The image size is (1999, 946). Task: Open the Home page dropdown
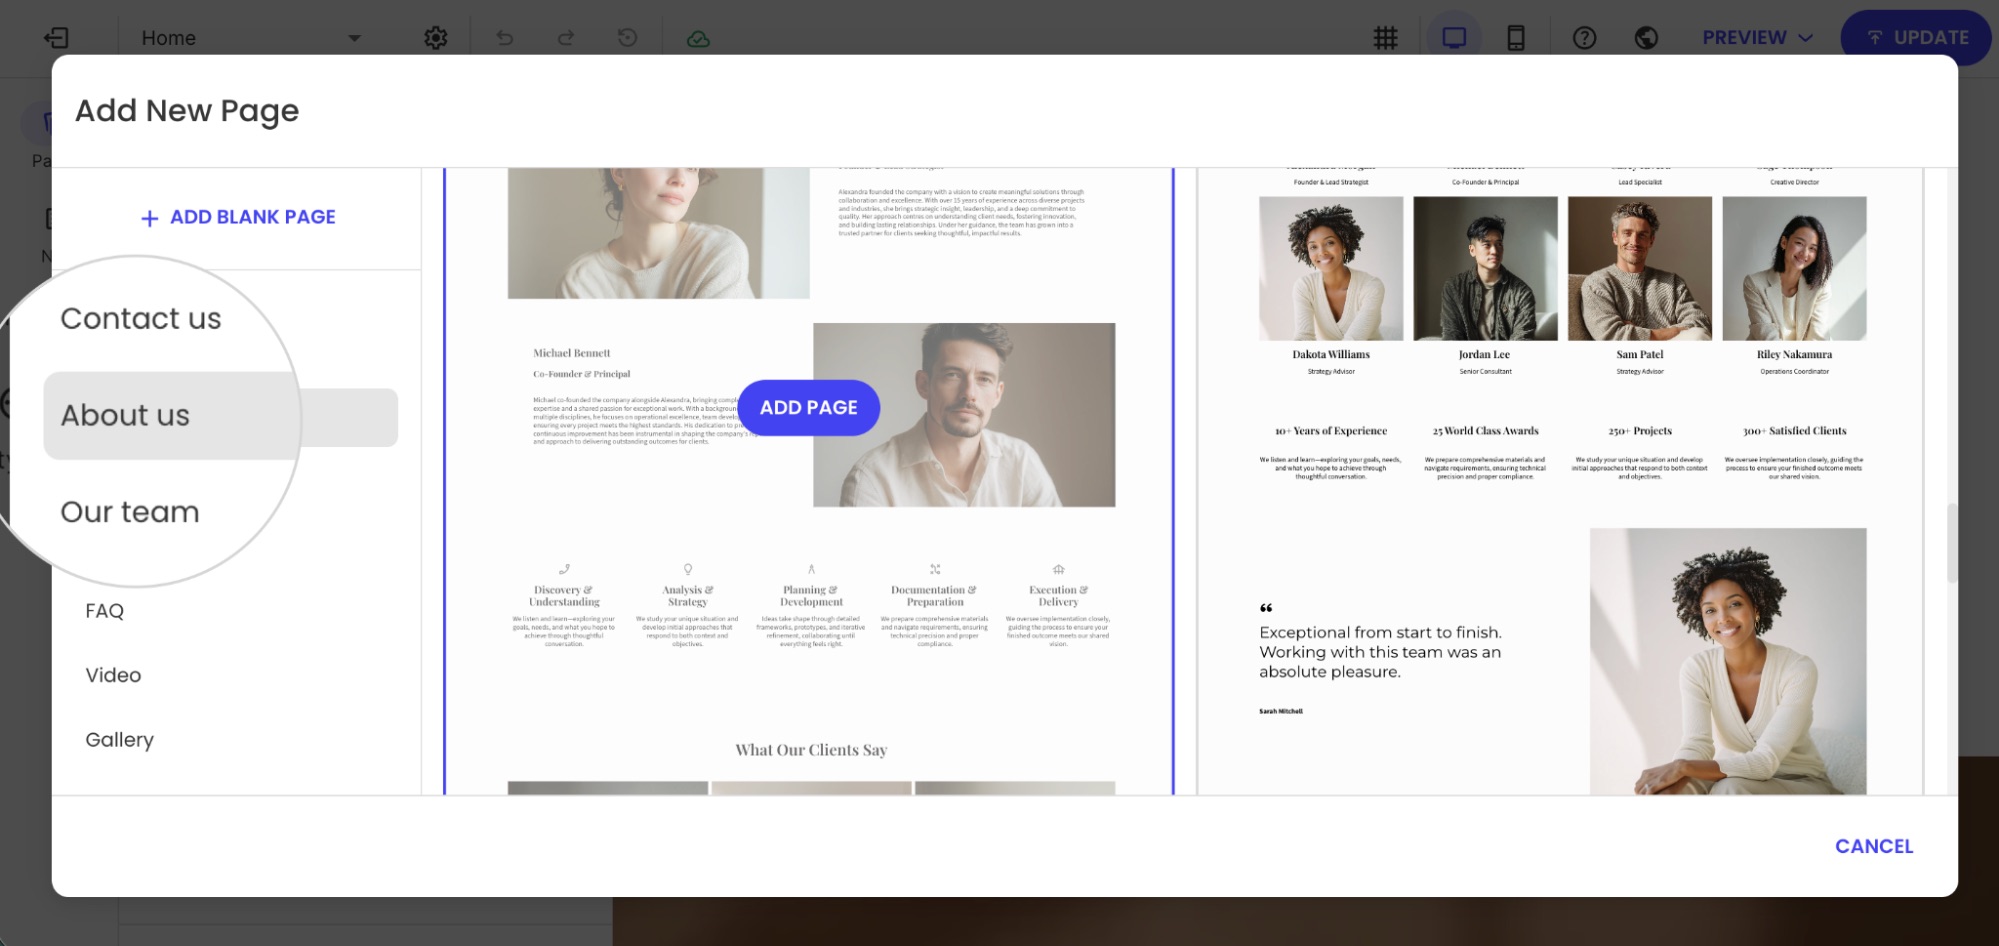point(250,38)
